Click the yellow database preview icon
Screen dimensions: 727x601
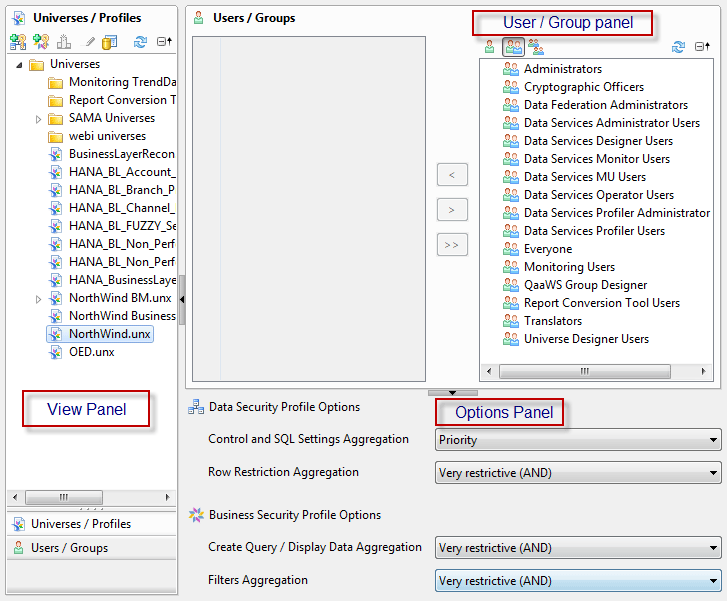coord(110,42)
